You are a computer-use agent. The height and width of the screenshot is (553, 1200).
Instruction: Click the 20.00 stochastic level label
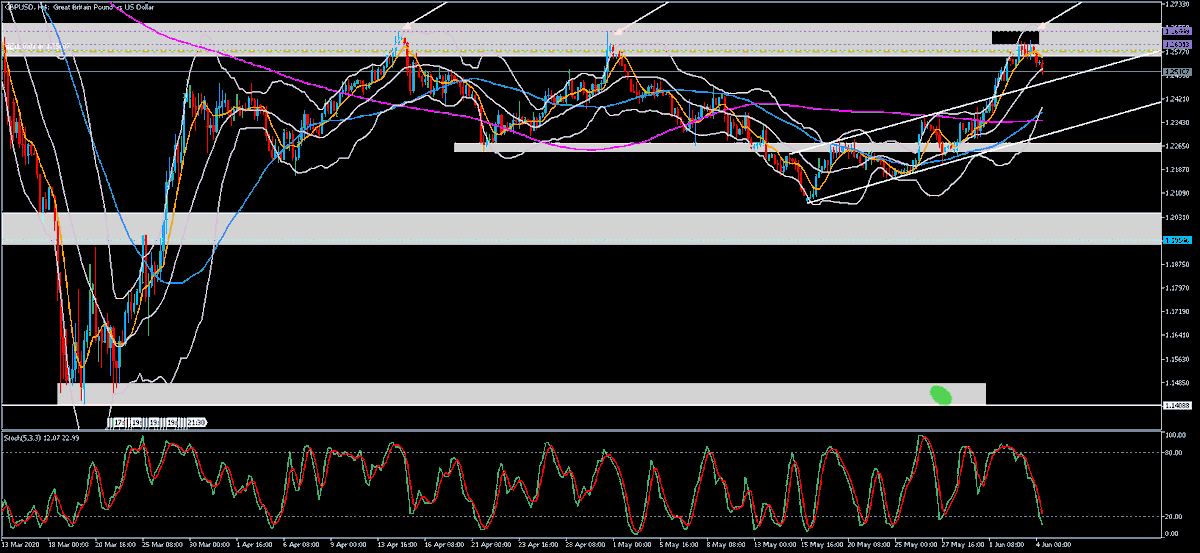1174,516
